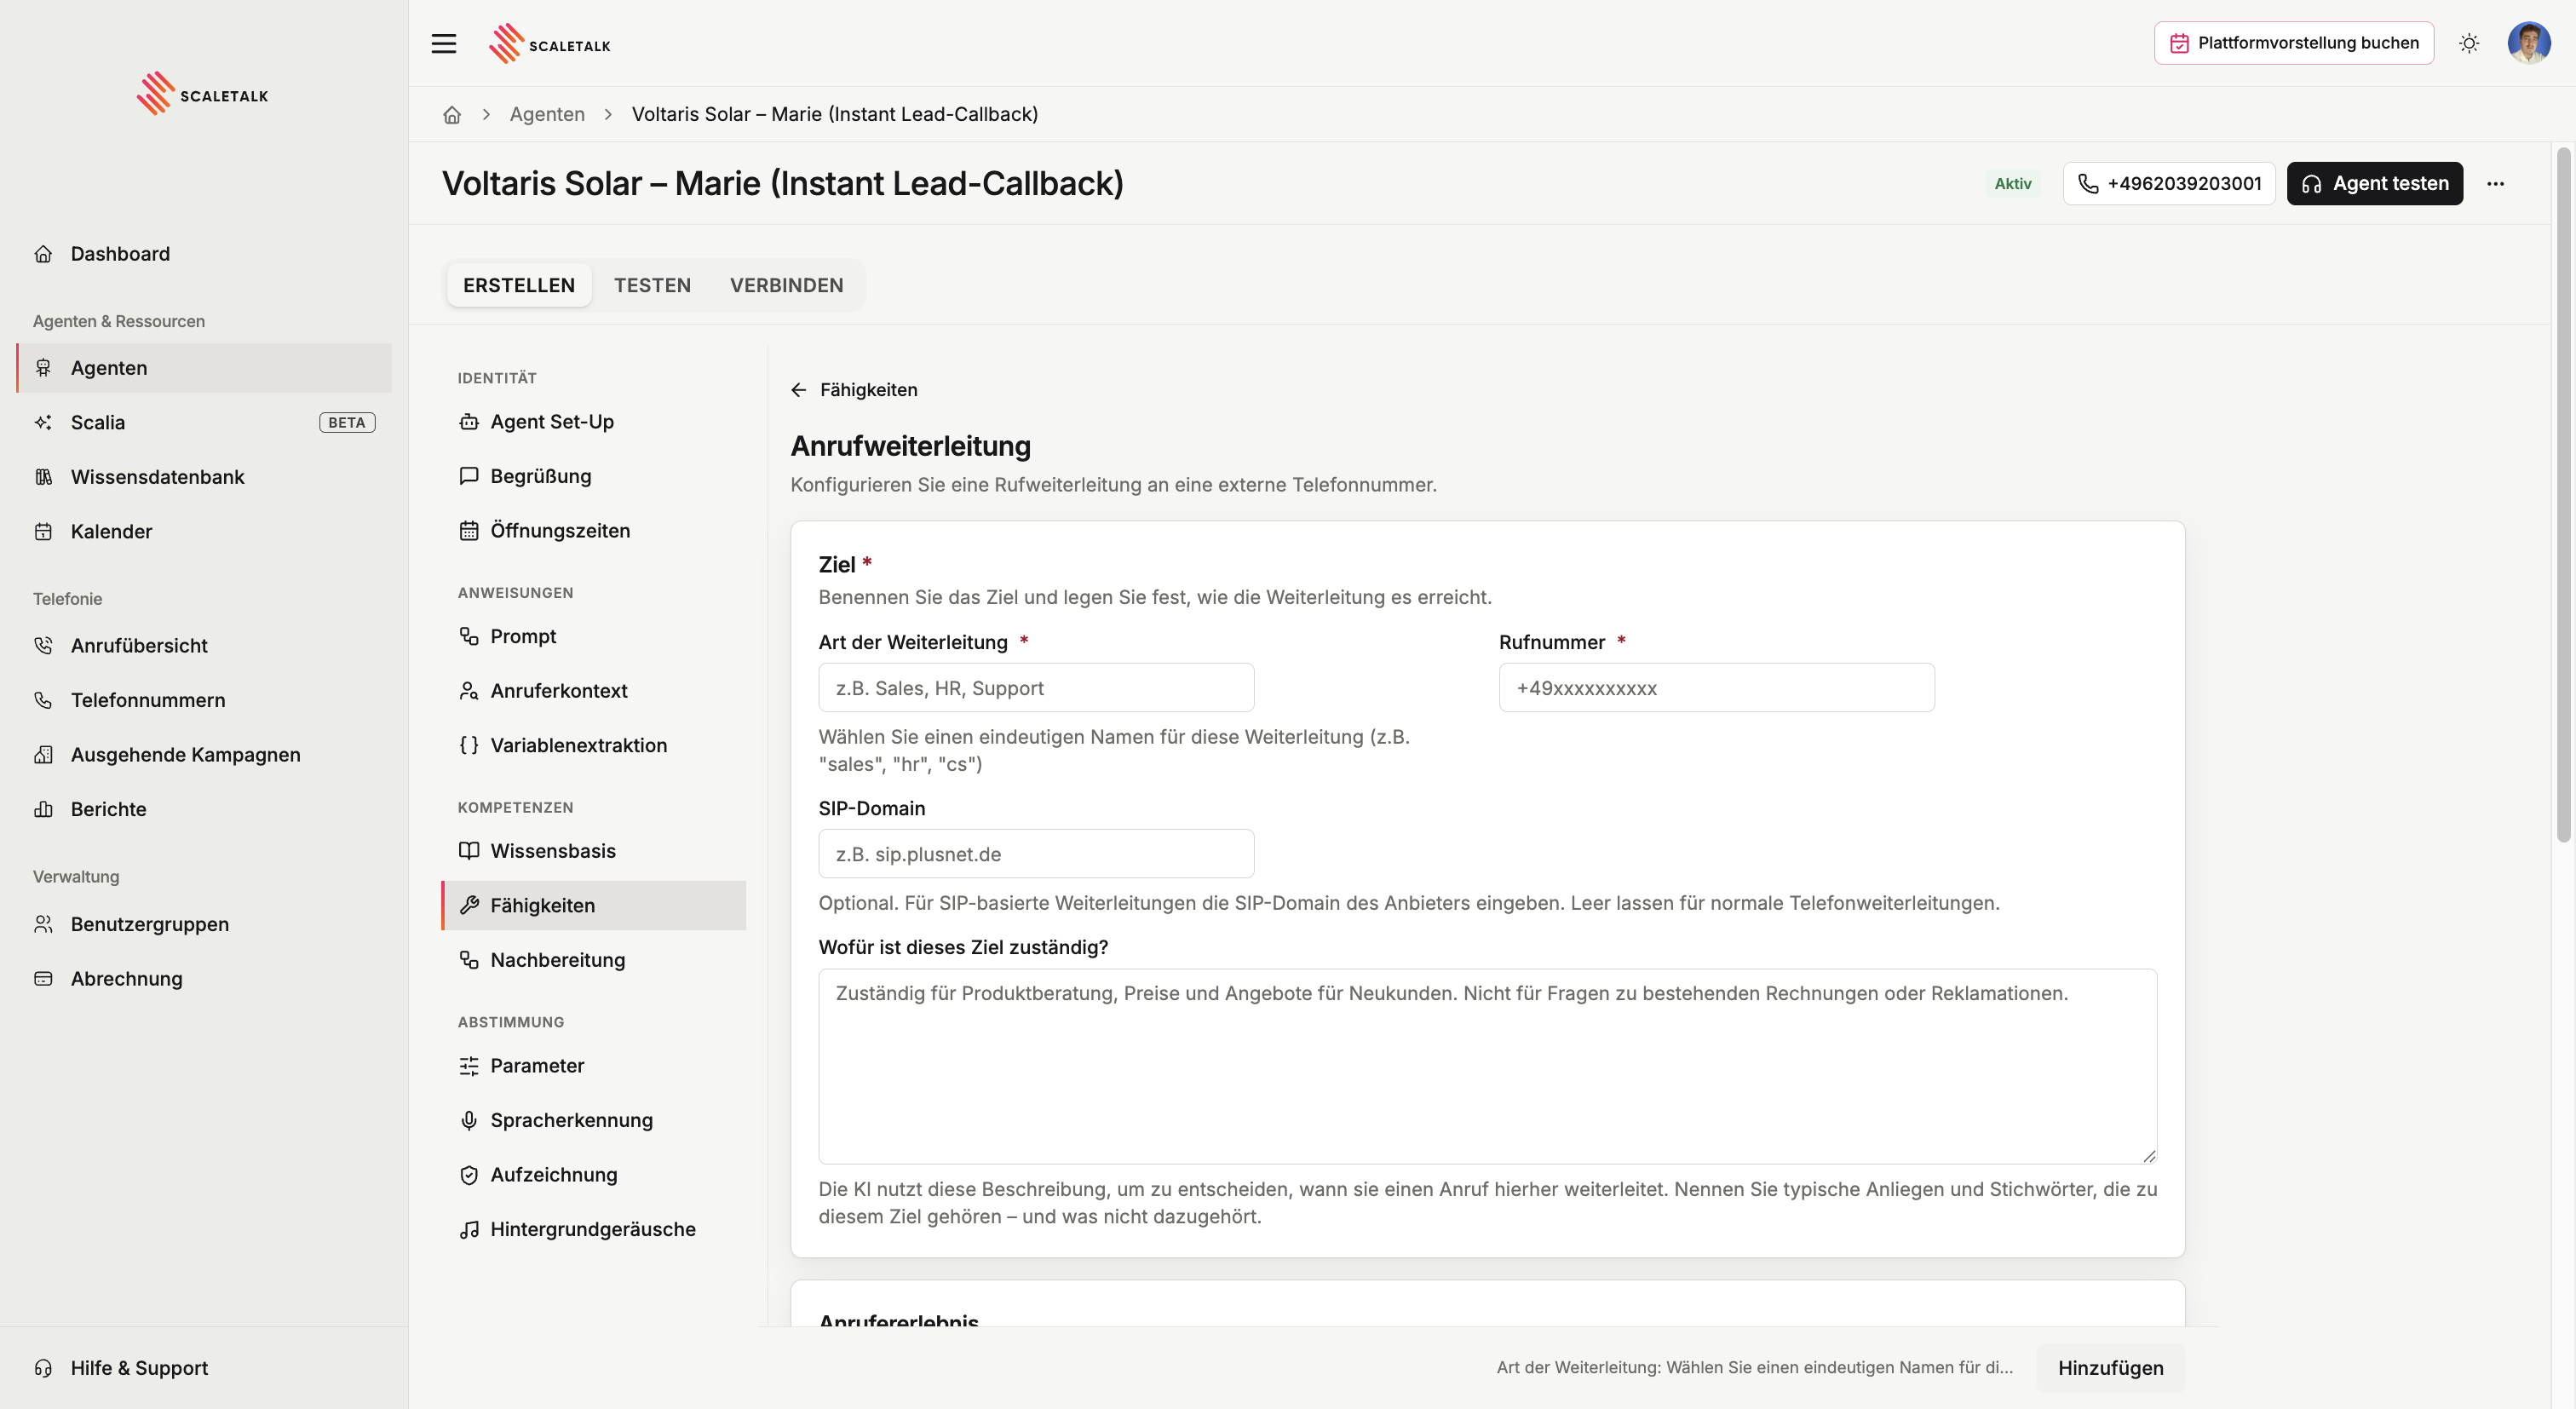Switch to the VERBINDEN tab
The width and height of the screenshot is (2576, 1409).
click(786, 285)
